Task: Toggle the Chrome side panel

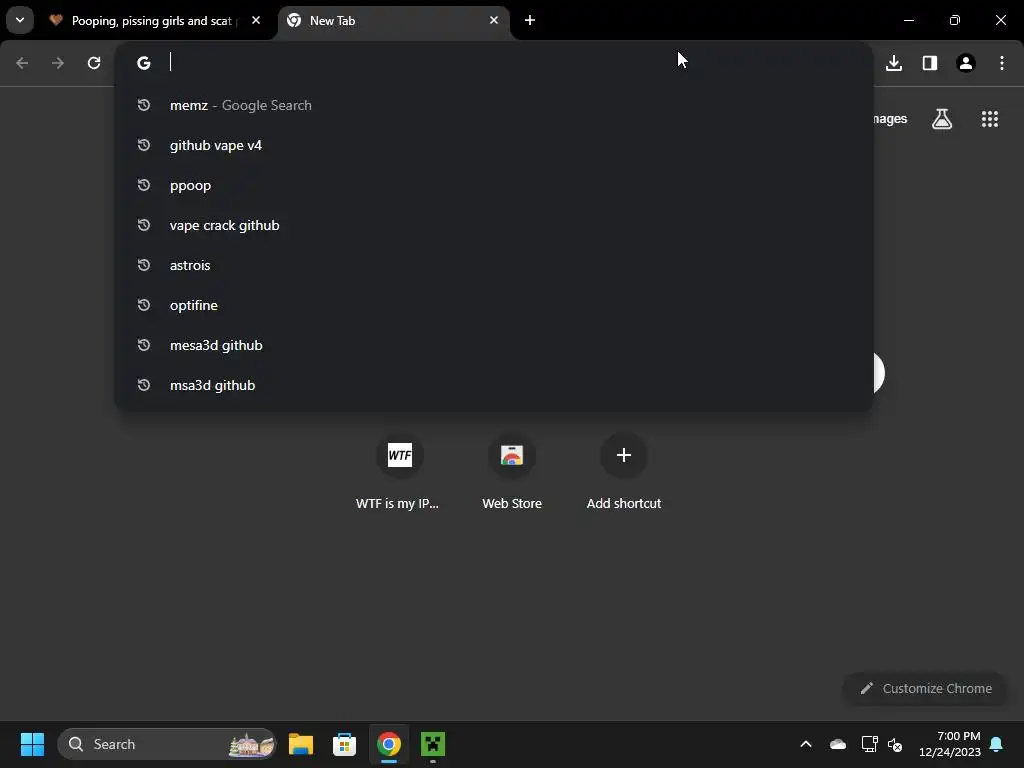Action: tap(930, 63)
